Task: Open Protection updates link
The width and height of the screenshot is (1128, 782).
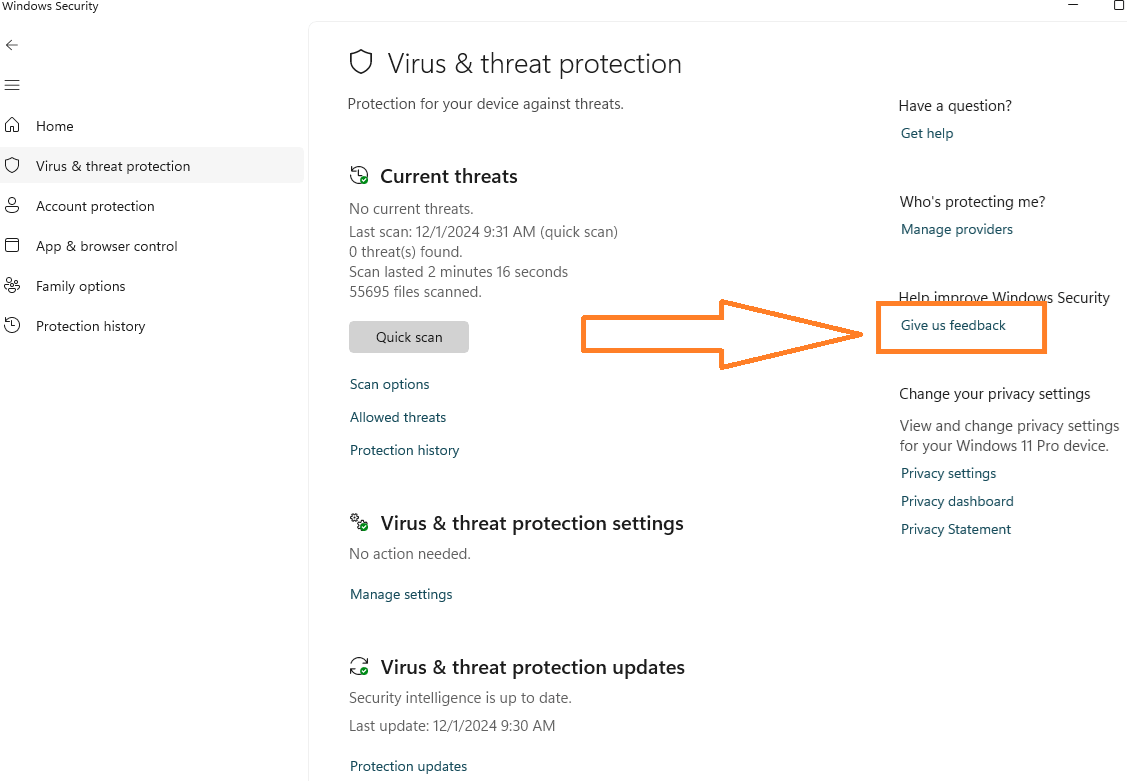Action: (408, 766)
